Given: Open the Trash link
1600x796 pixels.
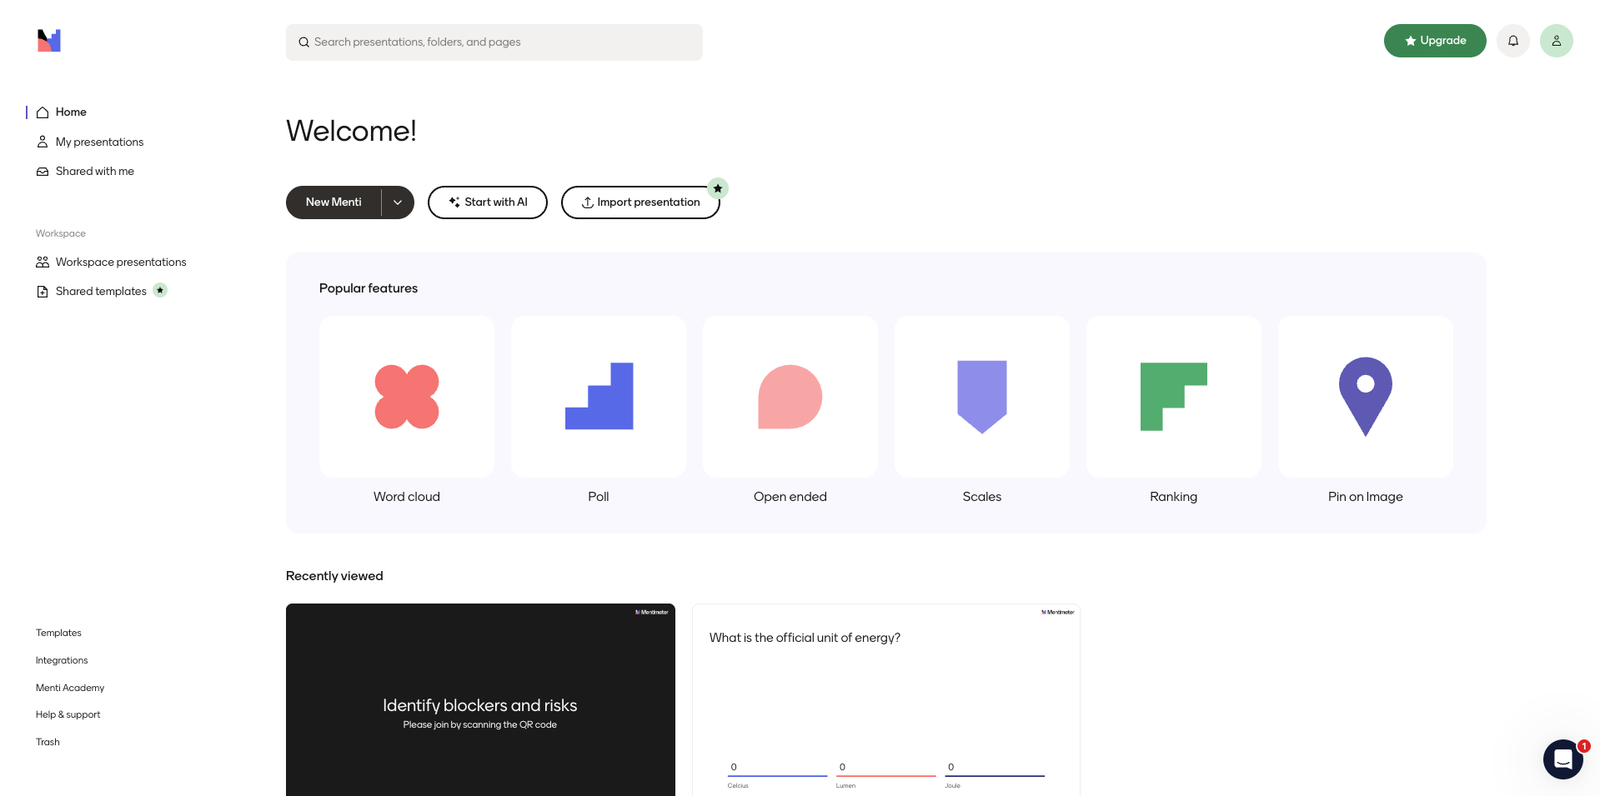Looking at the screenshot, I should point(48,742).
